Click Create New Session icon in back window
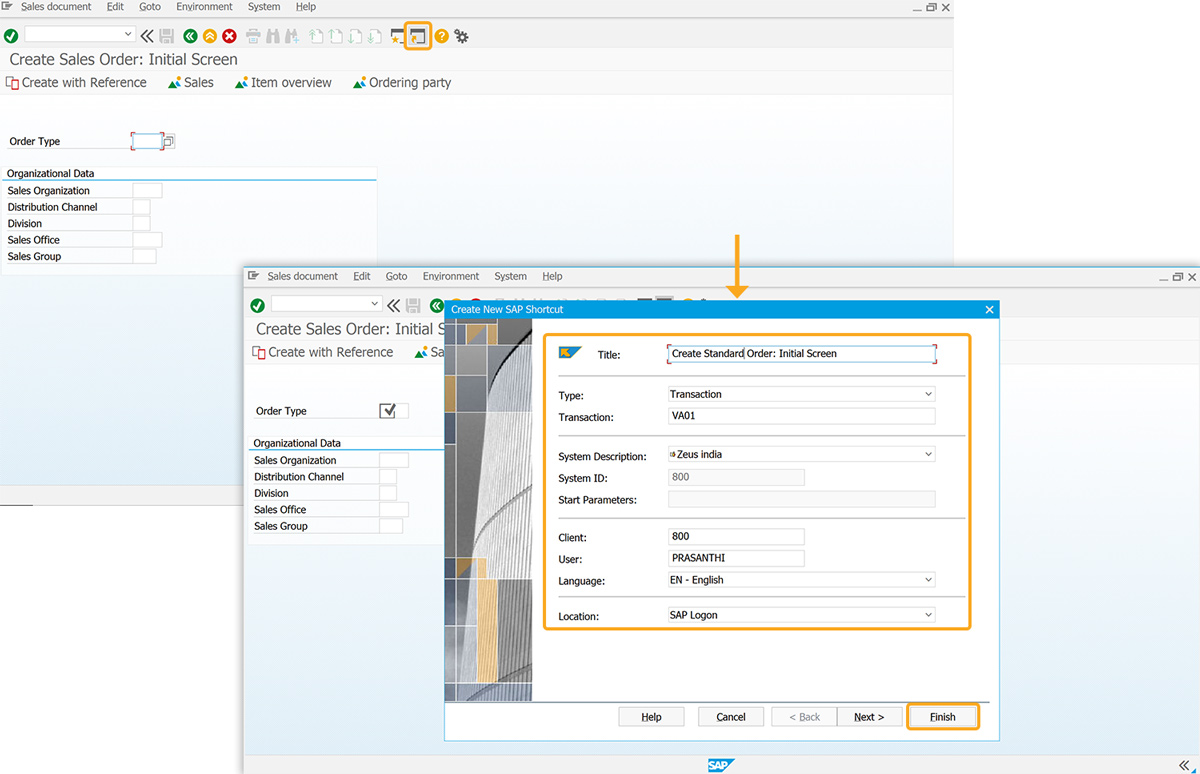The height and width of the screenshot is (774, 1200). (397, 36)
